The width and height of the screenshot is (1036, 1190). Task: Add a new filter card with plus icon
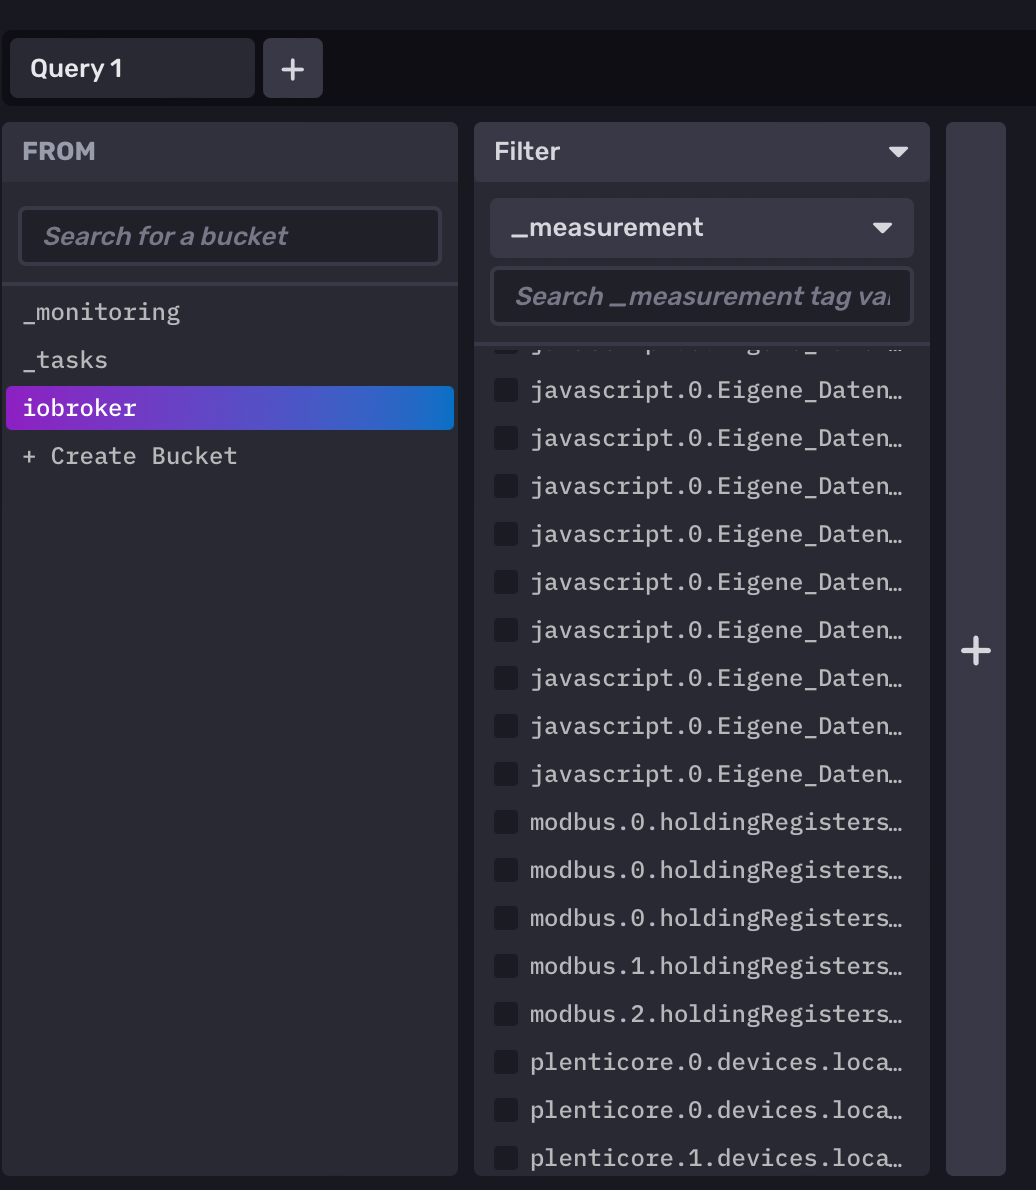(975, 651)
